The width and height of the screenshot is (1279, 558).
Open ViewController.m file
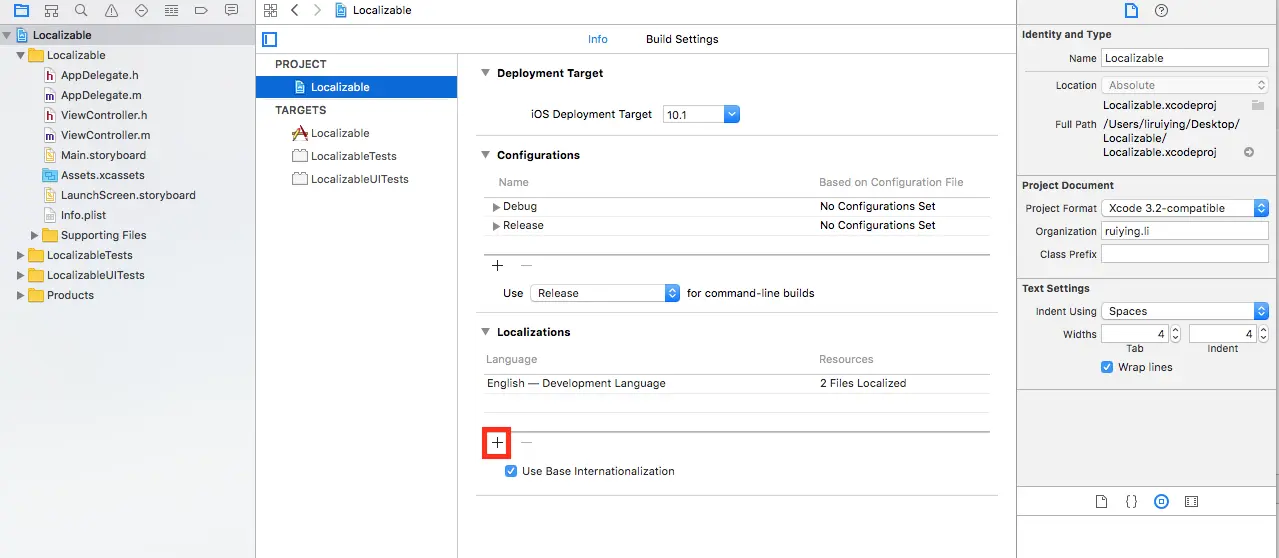pyautogui.click(x=105, y=135)
